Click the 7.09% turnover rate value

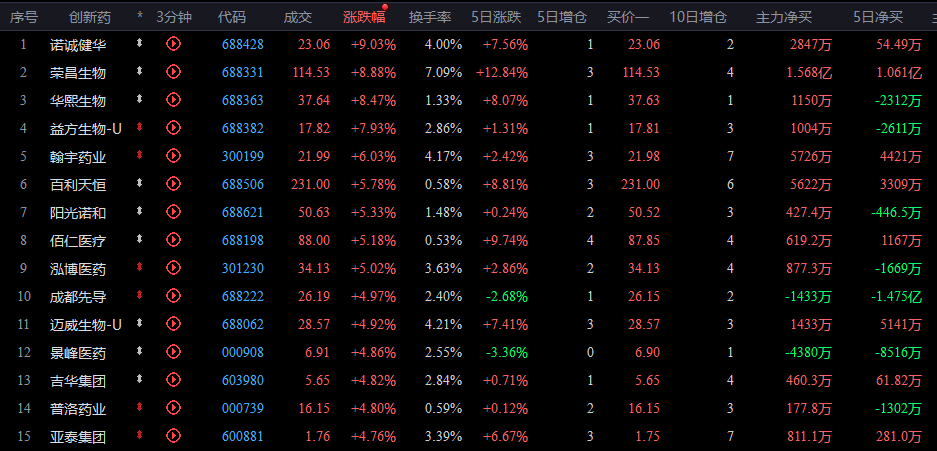coord(443,72)
